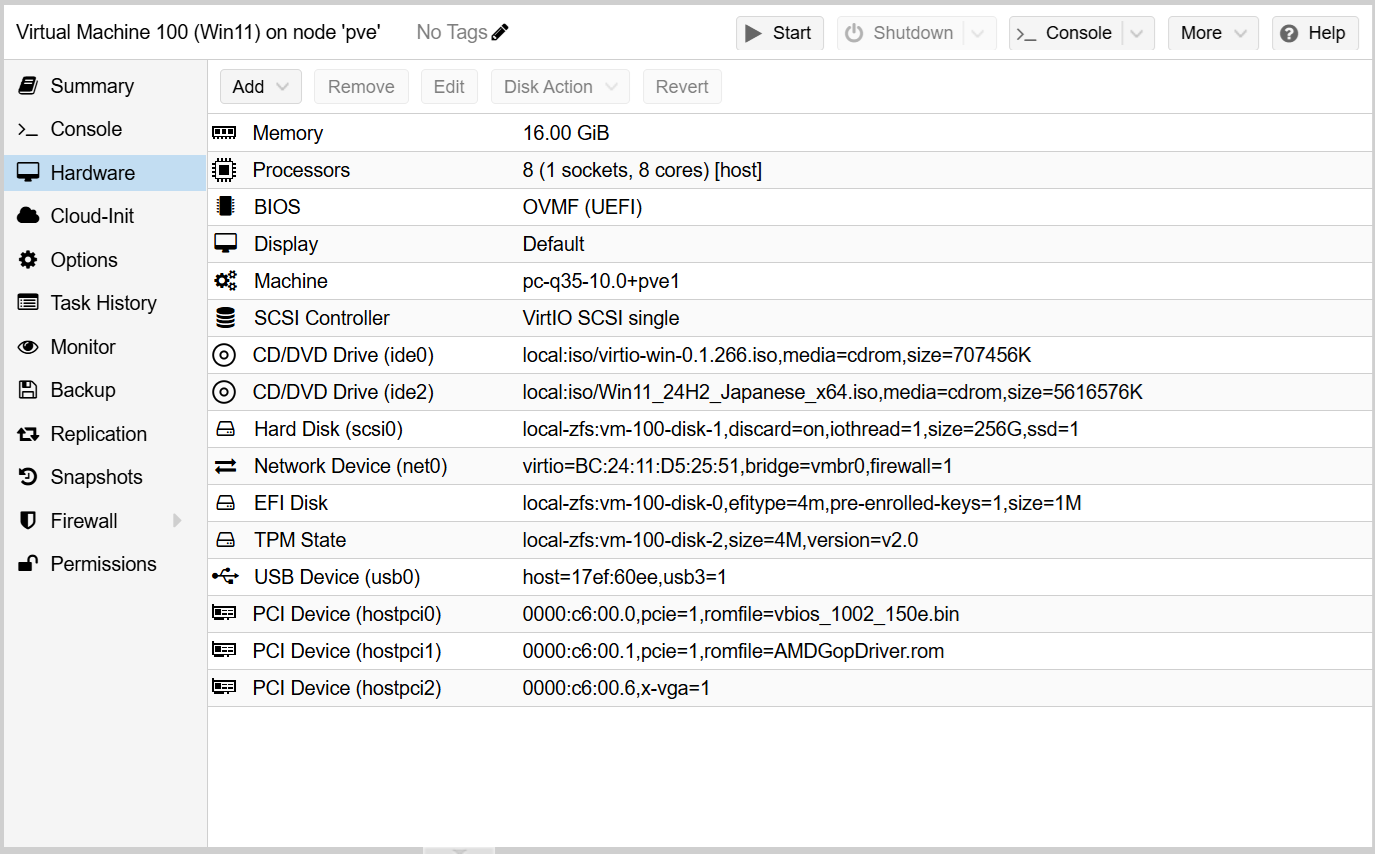
Task: Open the Options section
Action: click(x=104, y=260)
